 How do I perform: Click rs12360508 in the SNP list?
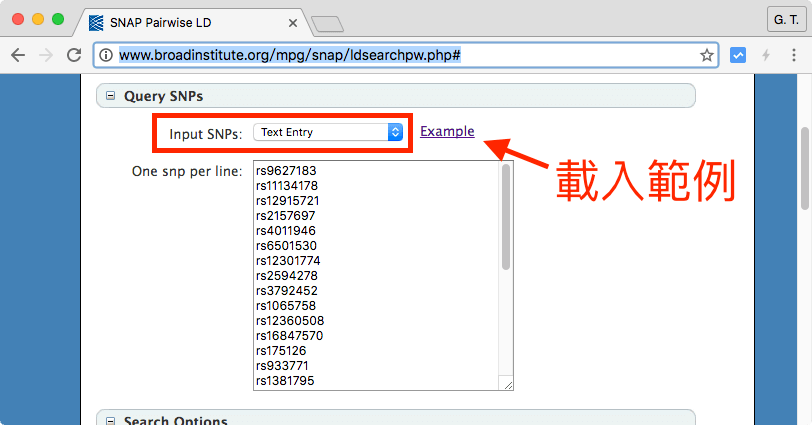tap(290, 321)
